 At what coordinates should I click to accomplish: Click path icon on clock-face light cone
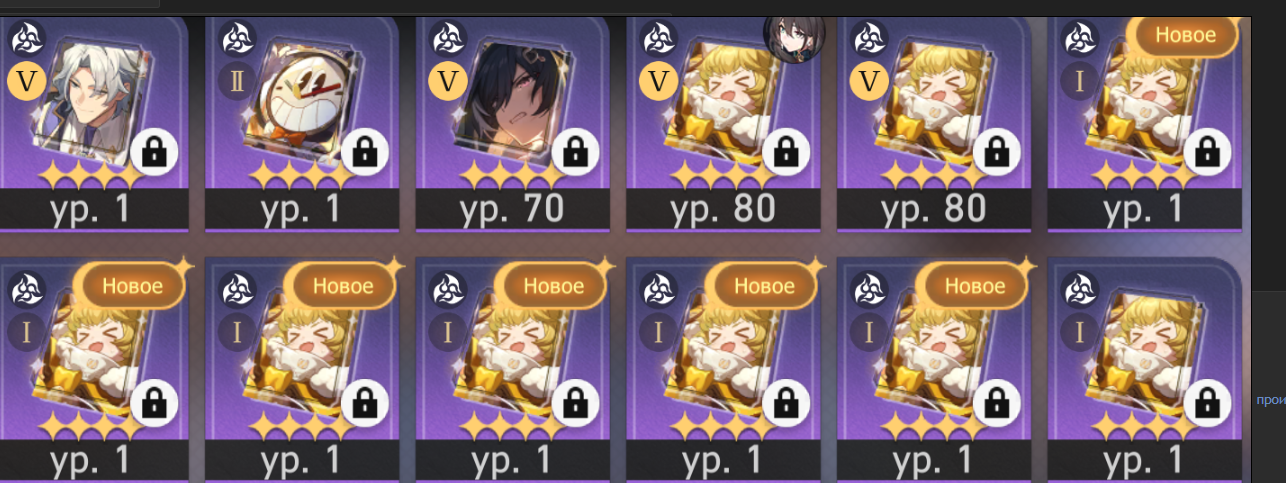[x=237, y=41]
